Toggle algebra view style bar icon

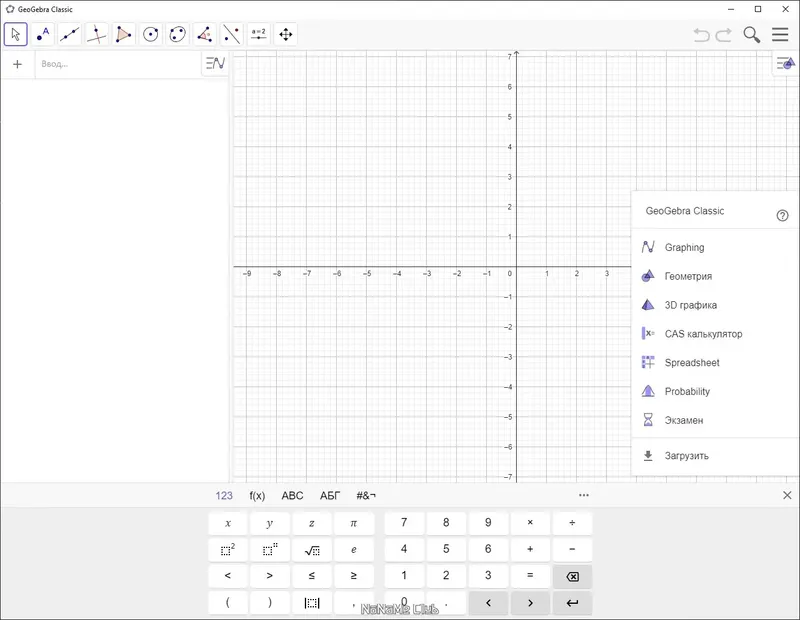coord(215,63)
